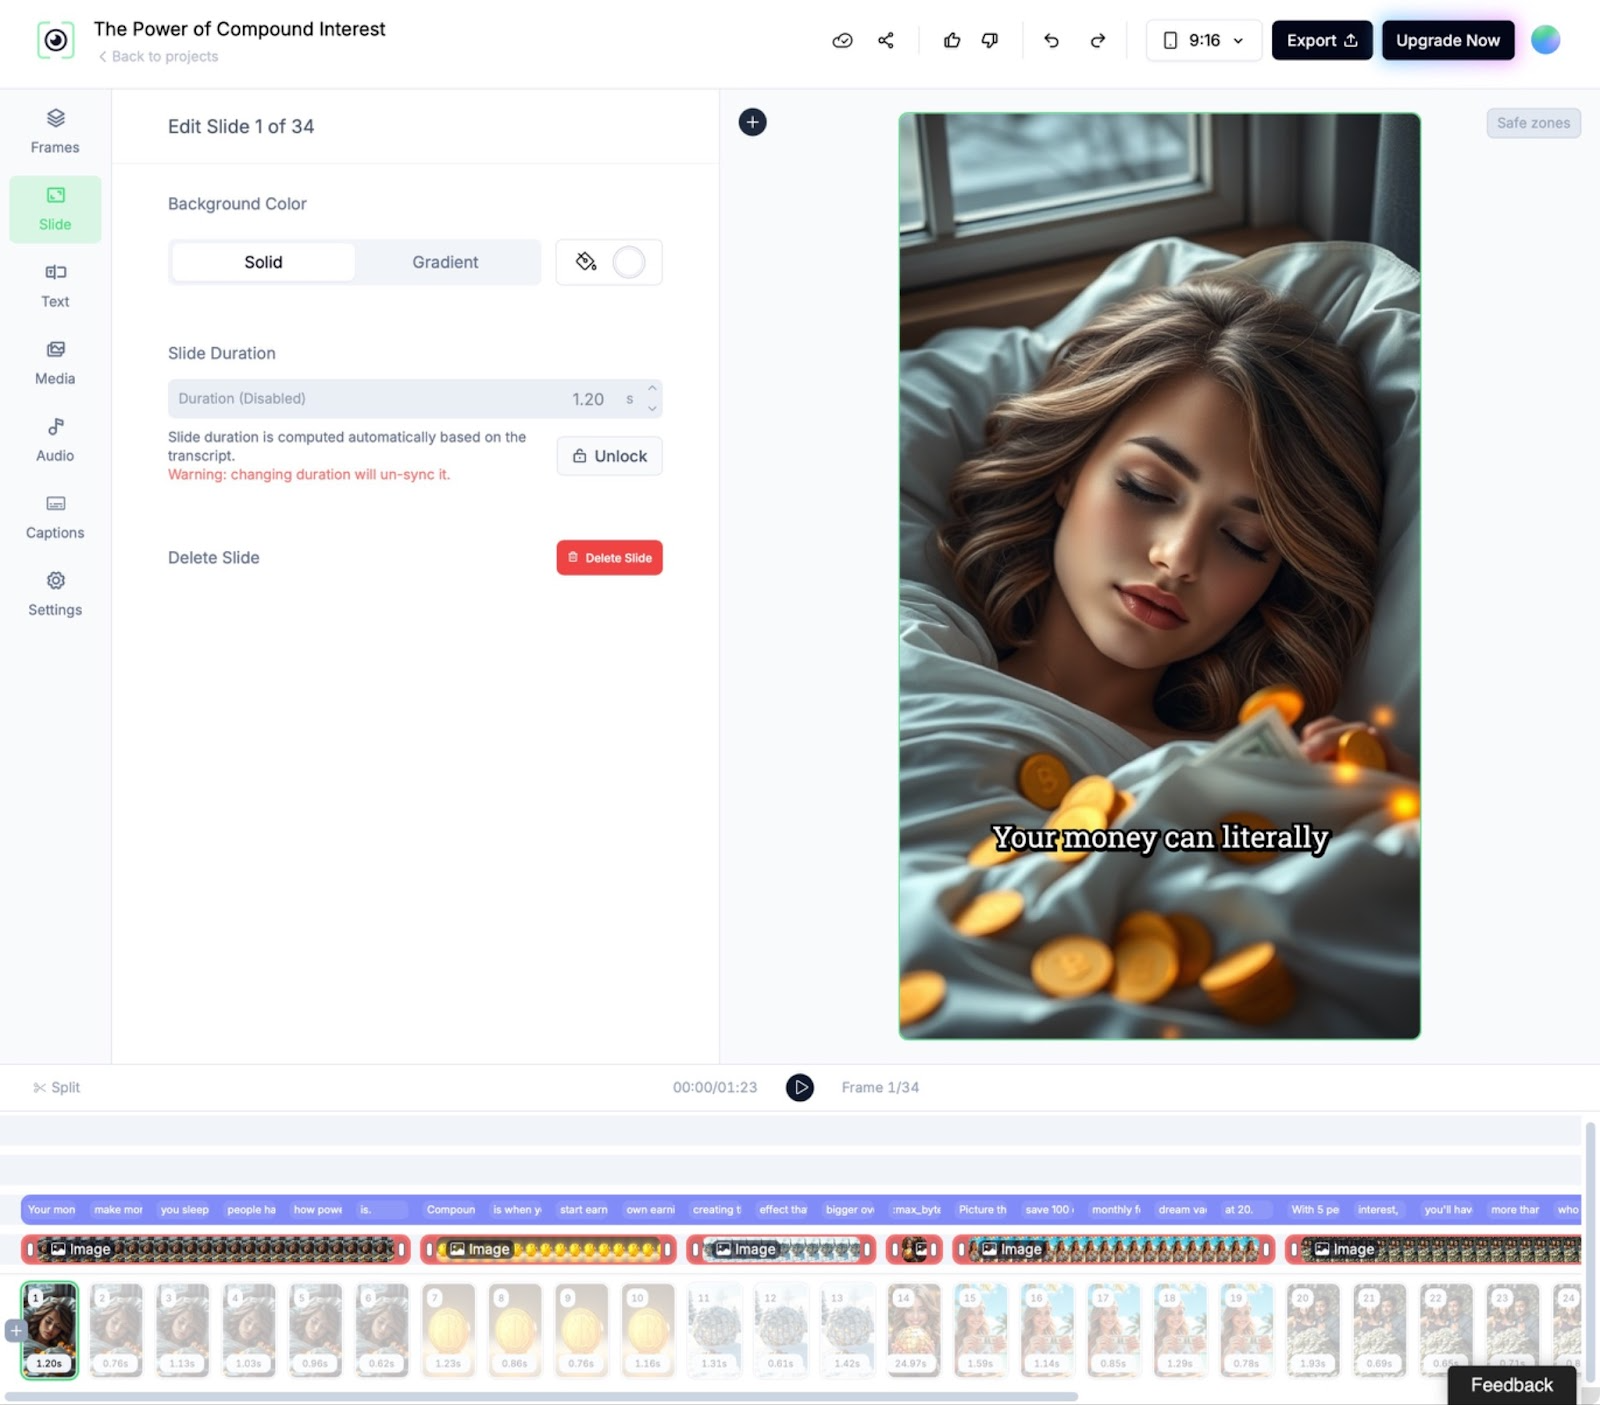Select 'Compoun' caption segment
This screenshot has height=1405, width=1600.
pos(451,1210)
